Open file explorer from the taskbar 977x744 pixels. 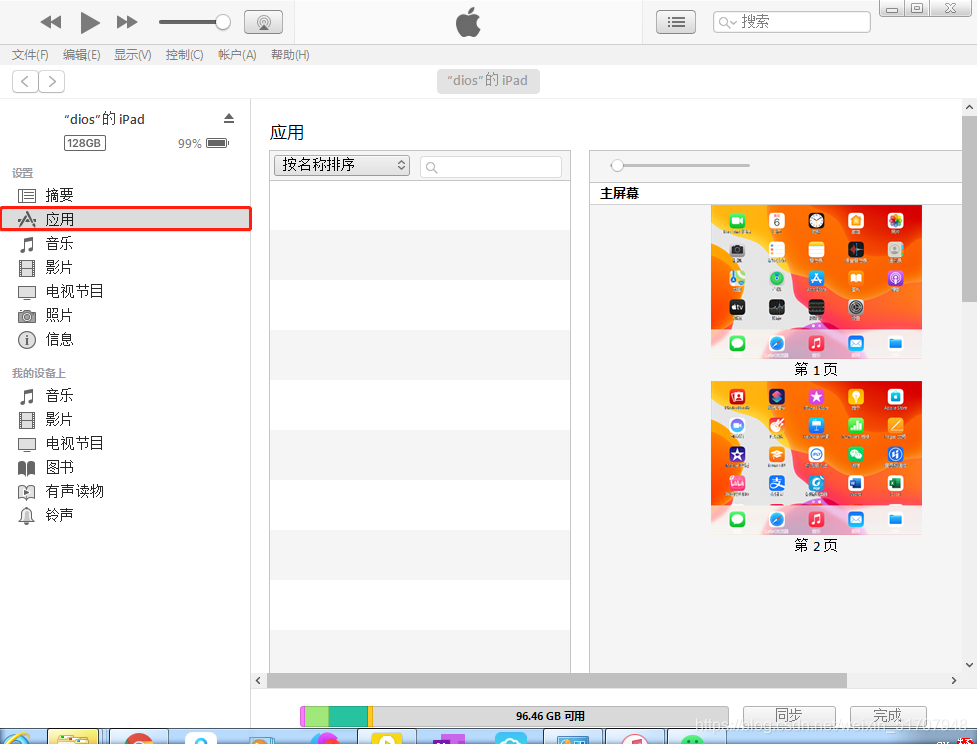point(73,737)
